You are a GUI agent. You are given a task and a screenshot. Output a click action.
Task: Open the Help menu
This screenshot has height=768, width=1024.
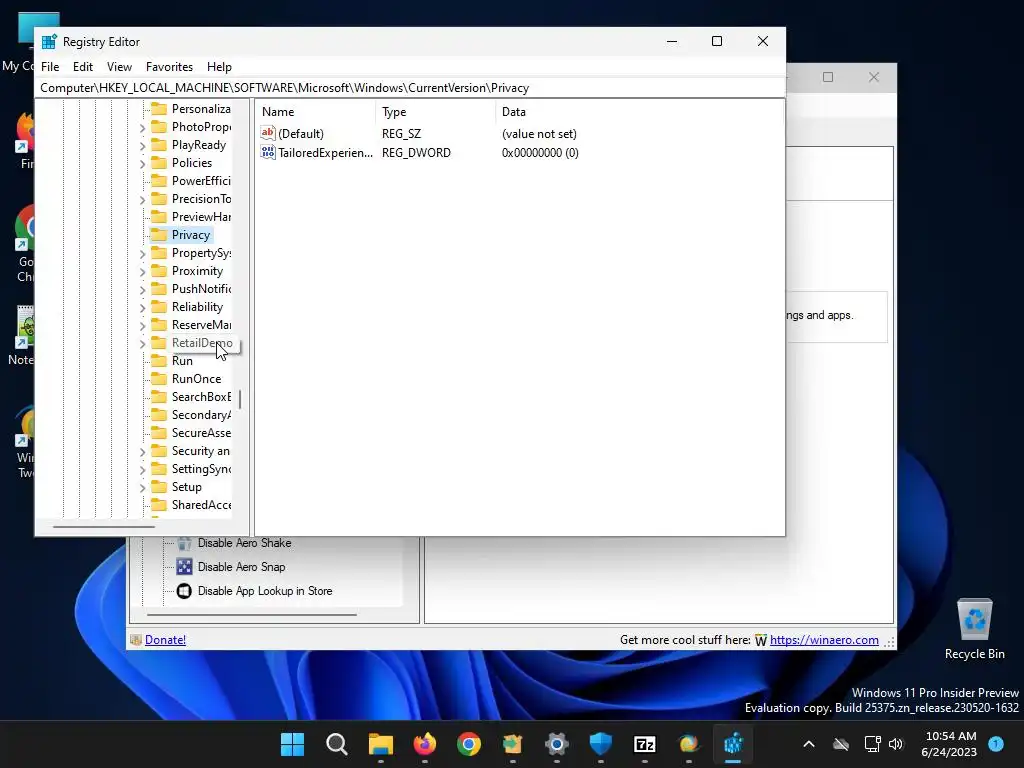219,67
